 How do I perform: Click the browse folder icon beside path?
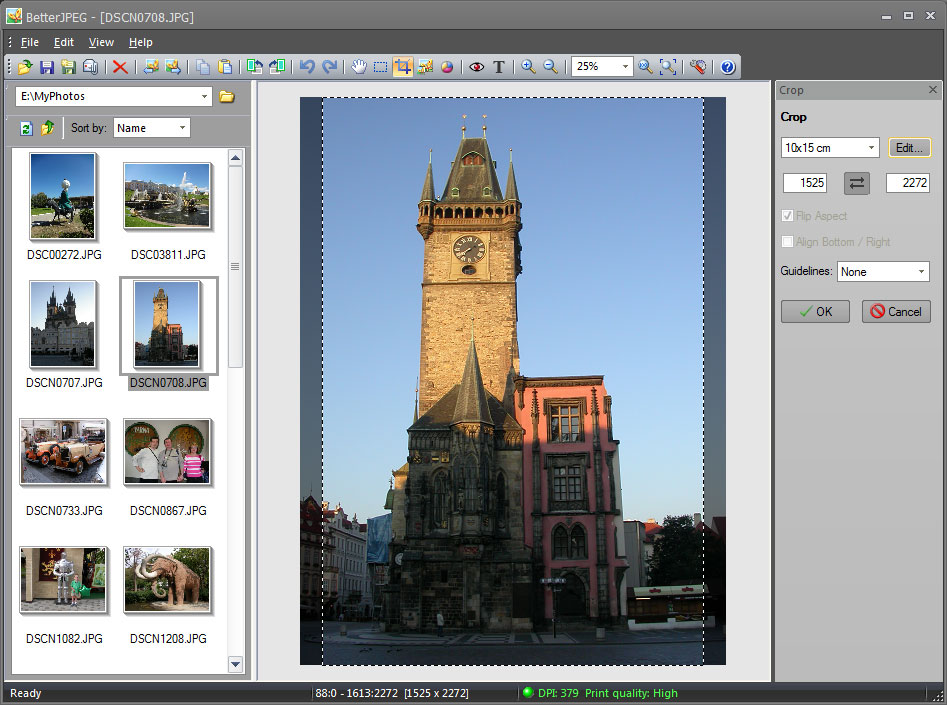[x=227, y=97]
